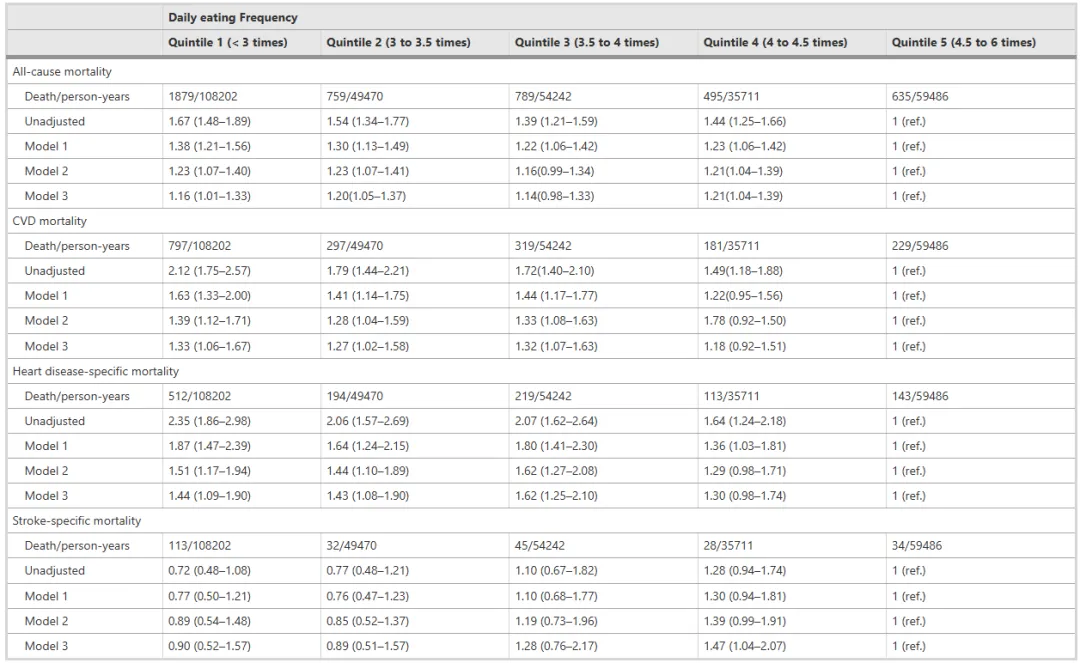Select the 'Quintile 1 (< 3 times)' column header
Viewport: 1080px width, 663px height.
point(242,42)
